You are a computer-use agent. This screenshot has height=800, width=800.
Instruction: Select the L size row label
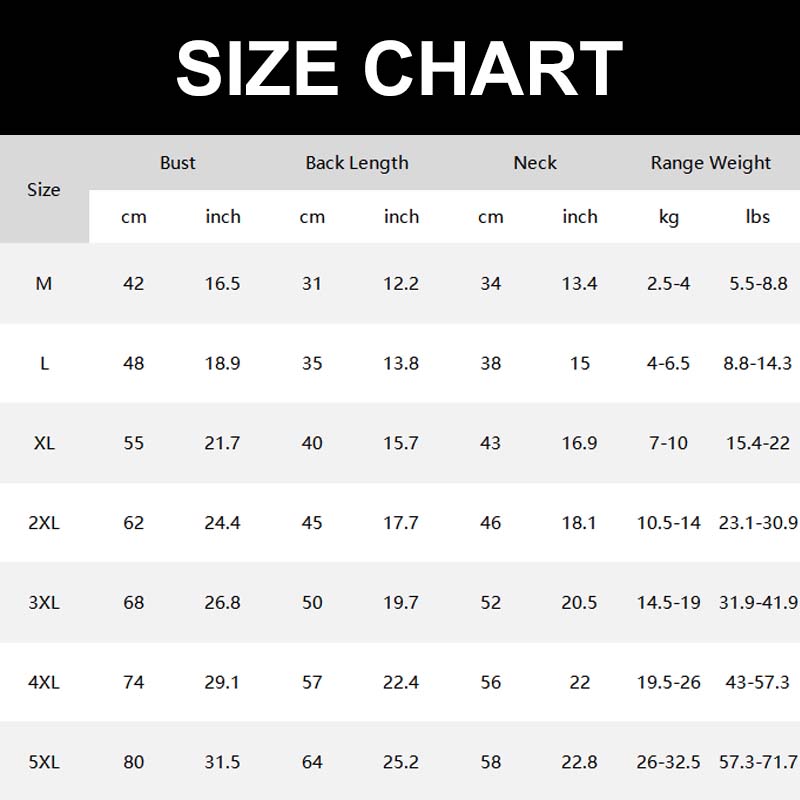click(x=44, y=363)
